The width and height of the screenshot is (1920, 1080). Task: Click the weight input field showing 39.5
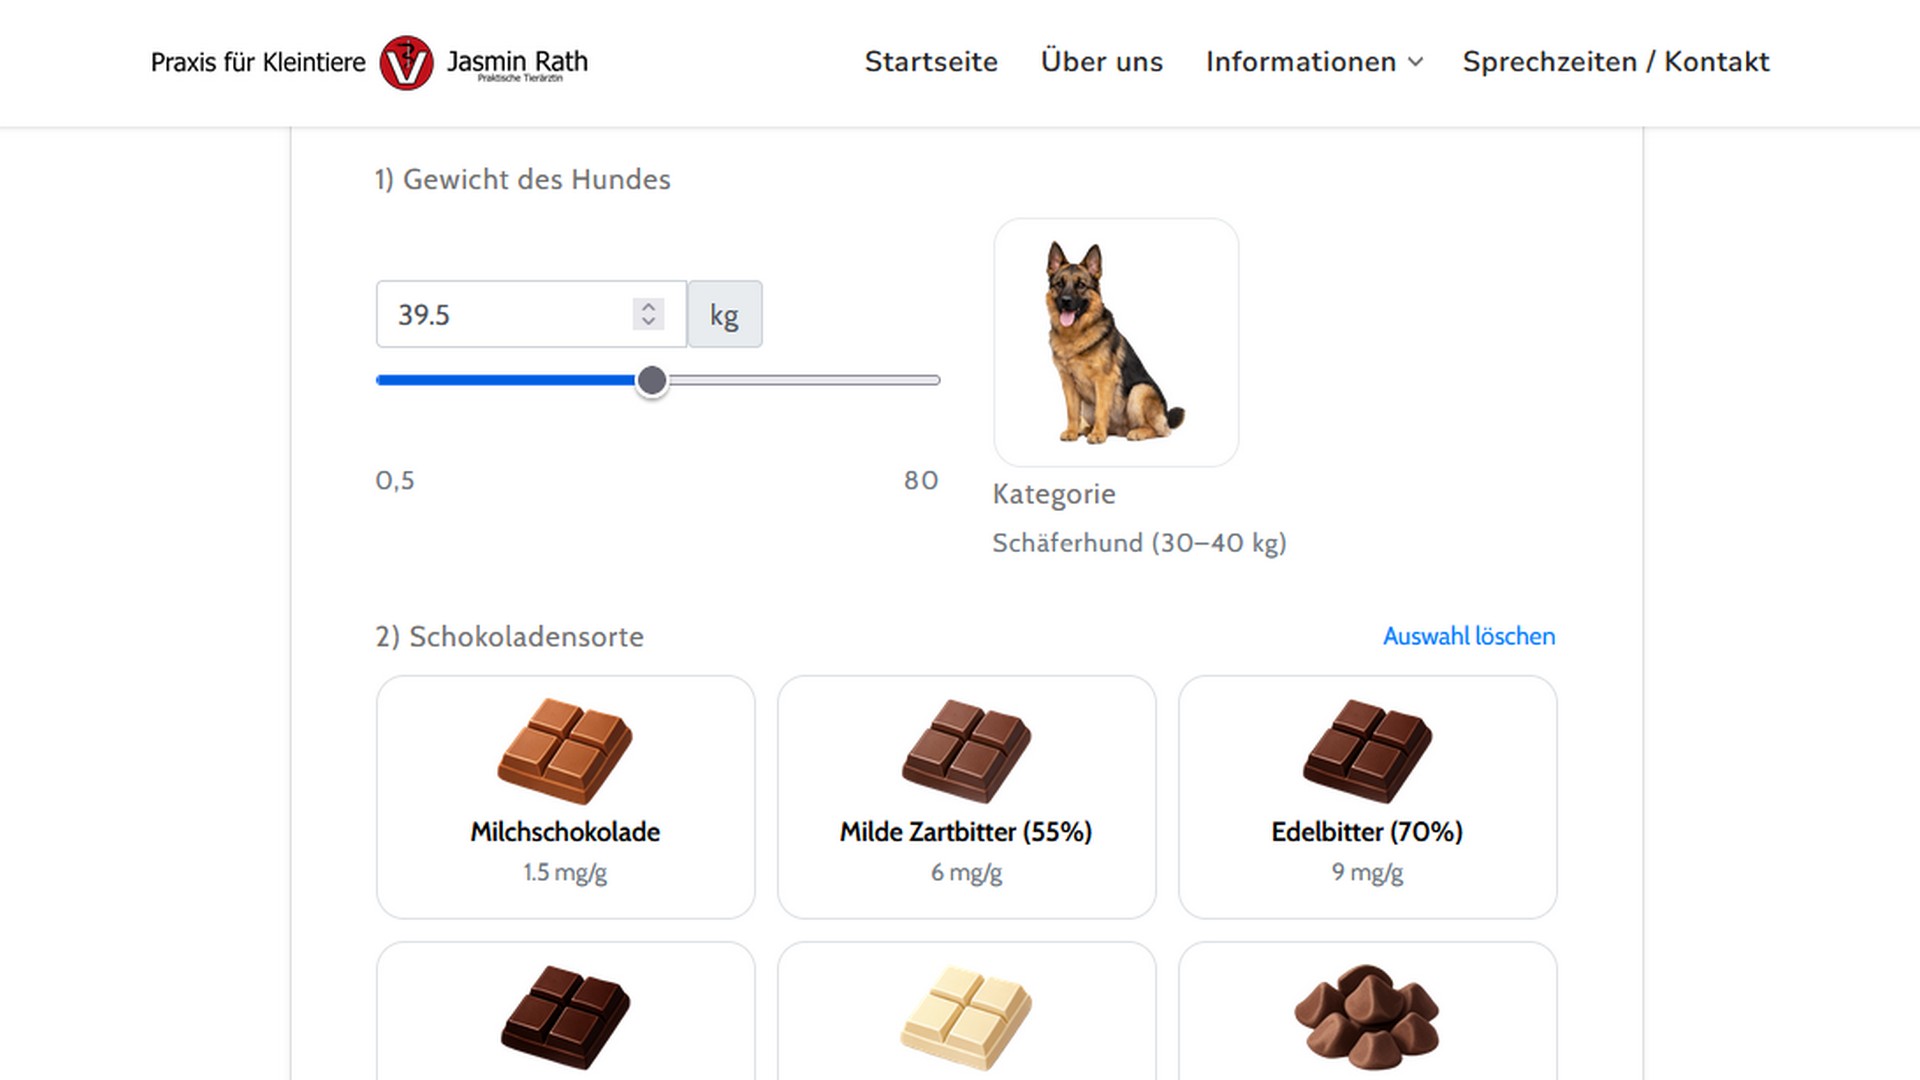click(x=531, y=314)
